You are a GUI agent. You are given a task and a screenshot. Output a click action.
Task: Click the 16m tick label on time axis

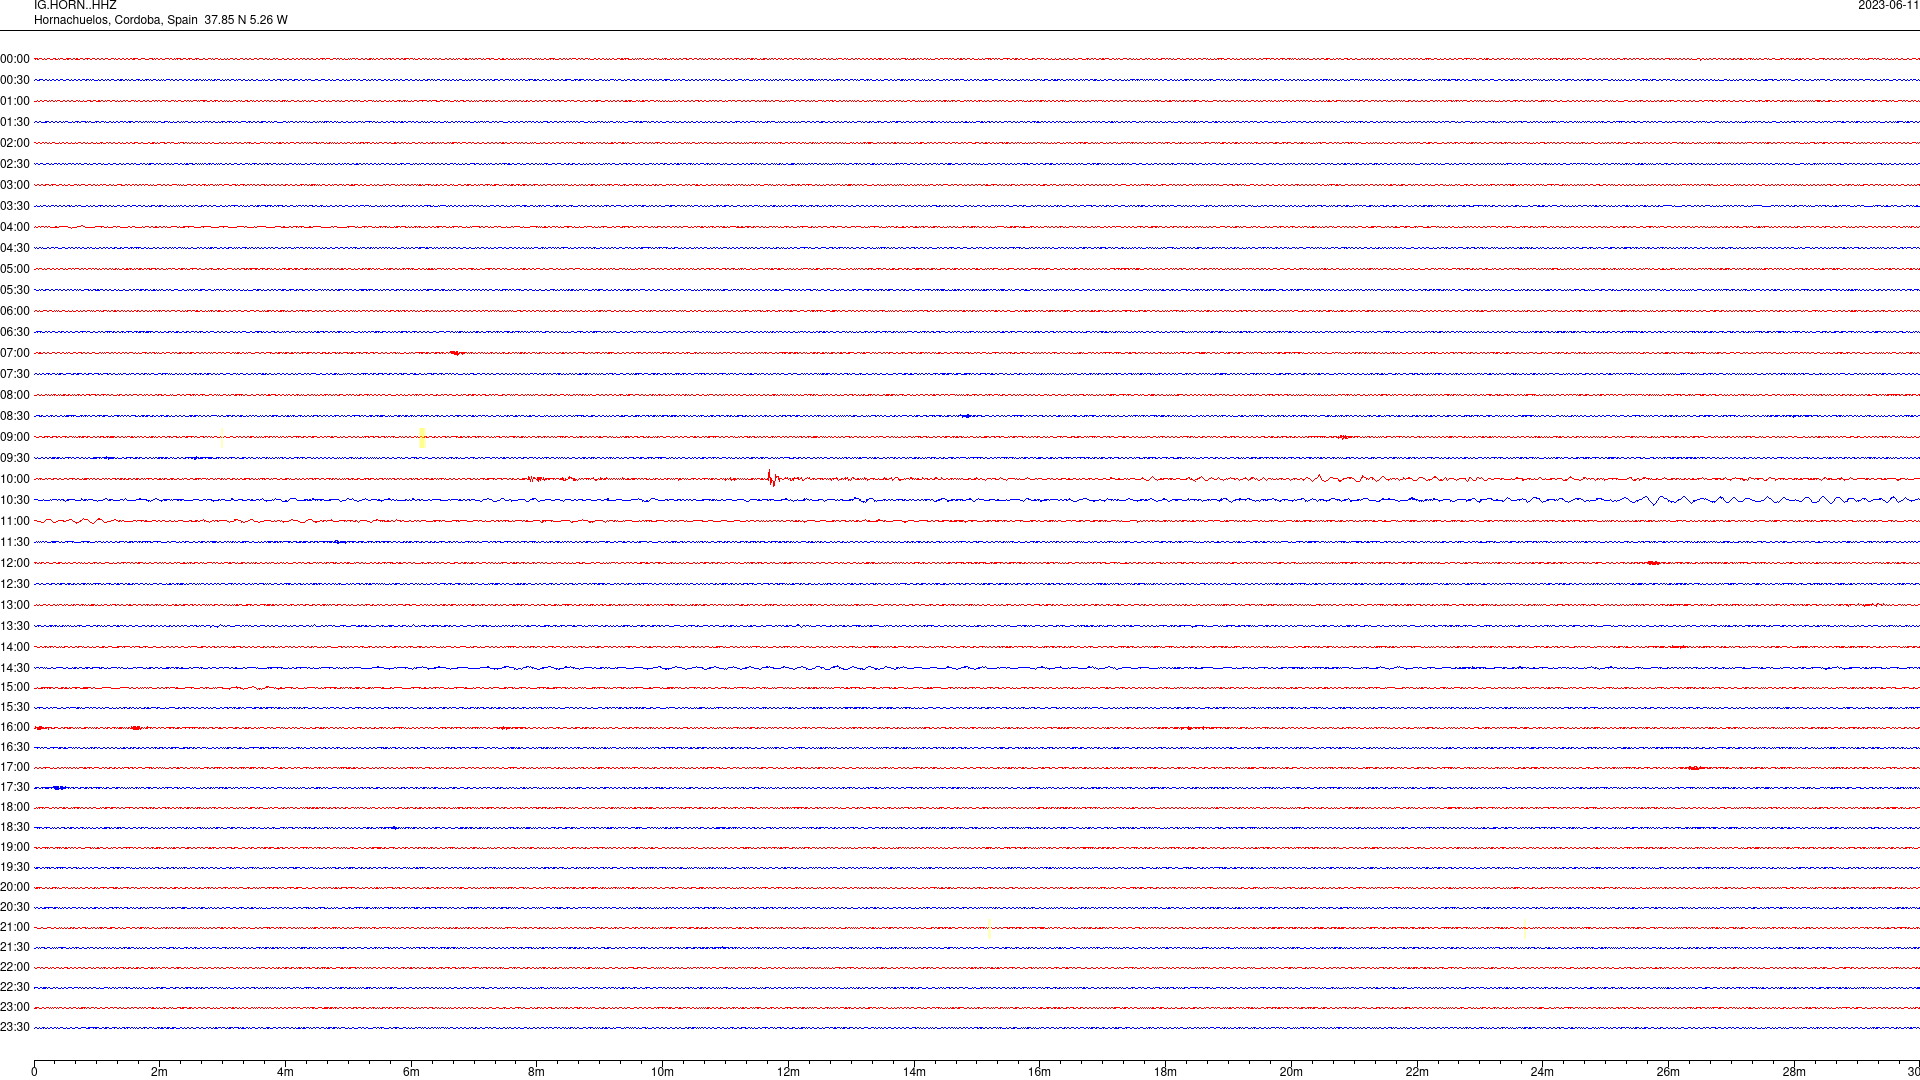click(1040, 1072)
